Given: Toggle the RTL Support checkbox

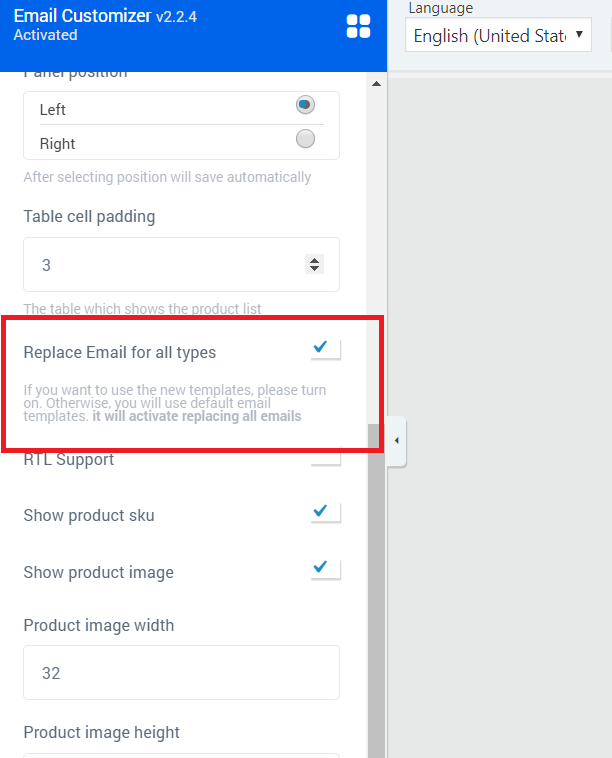Looking at the screenshot, I should 325,457.
